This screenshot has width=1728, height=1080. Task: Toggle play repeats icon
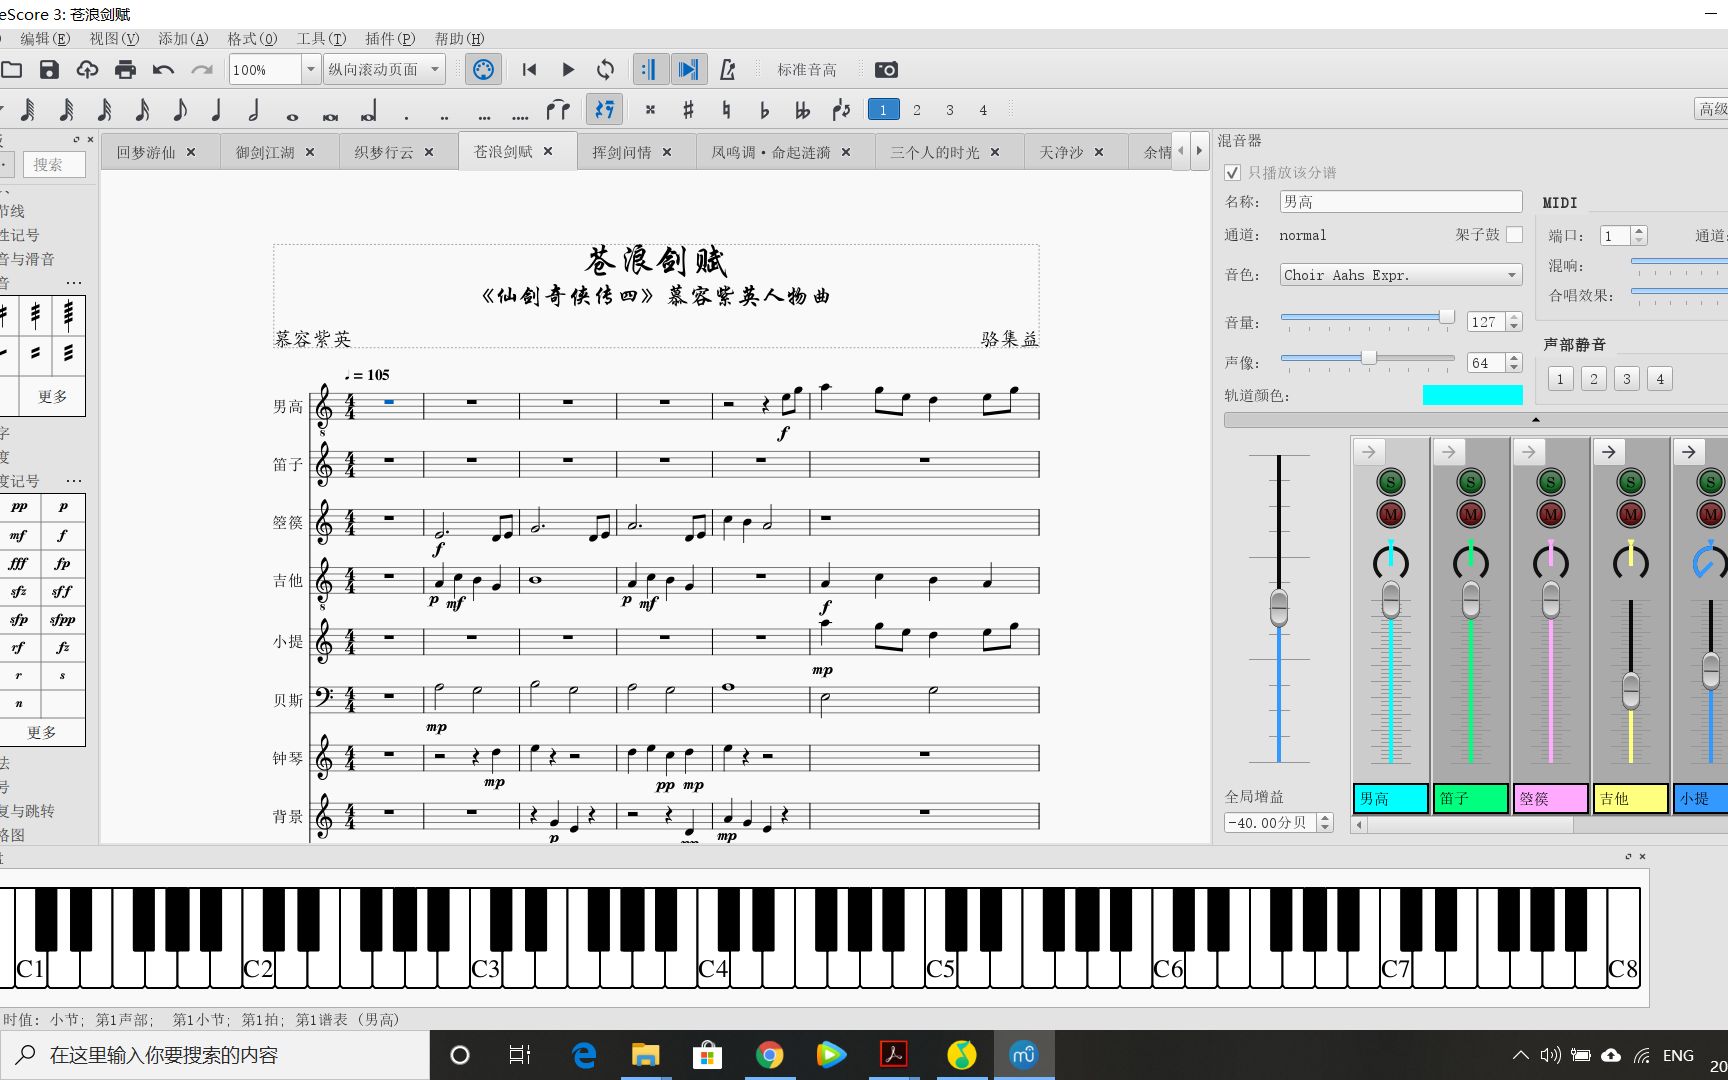pos(649,69)
